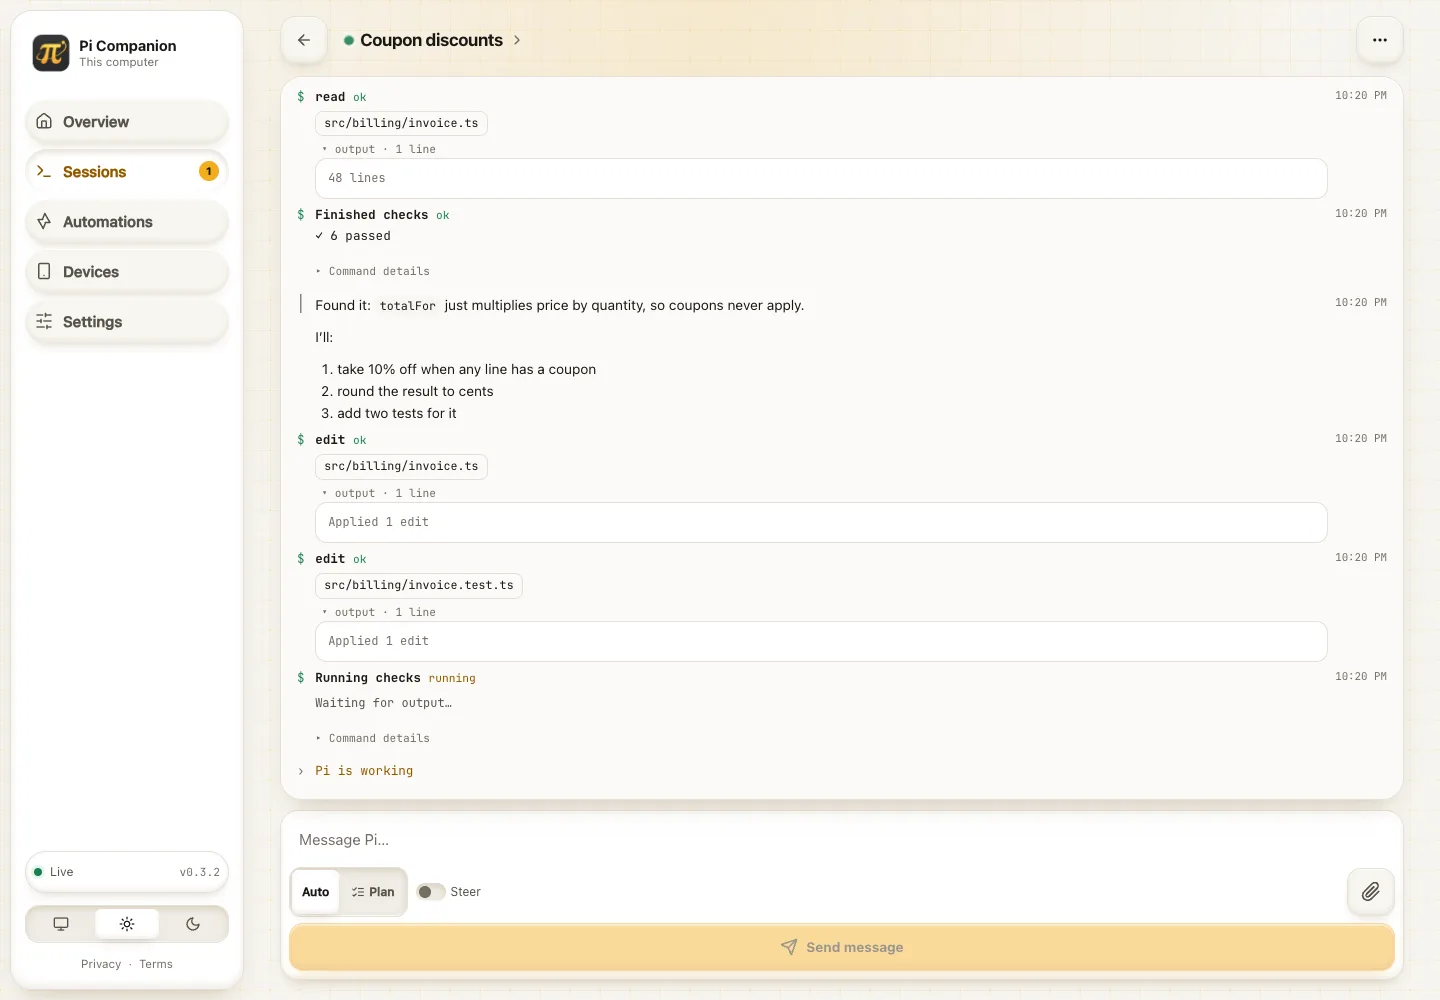Screen dimensions: 1440x1000
Task: Open the Devices page
Action: coord(127,272)
